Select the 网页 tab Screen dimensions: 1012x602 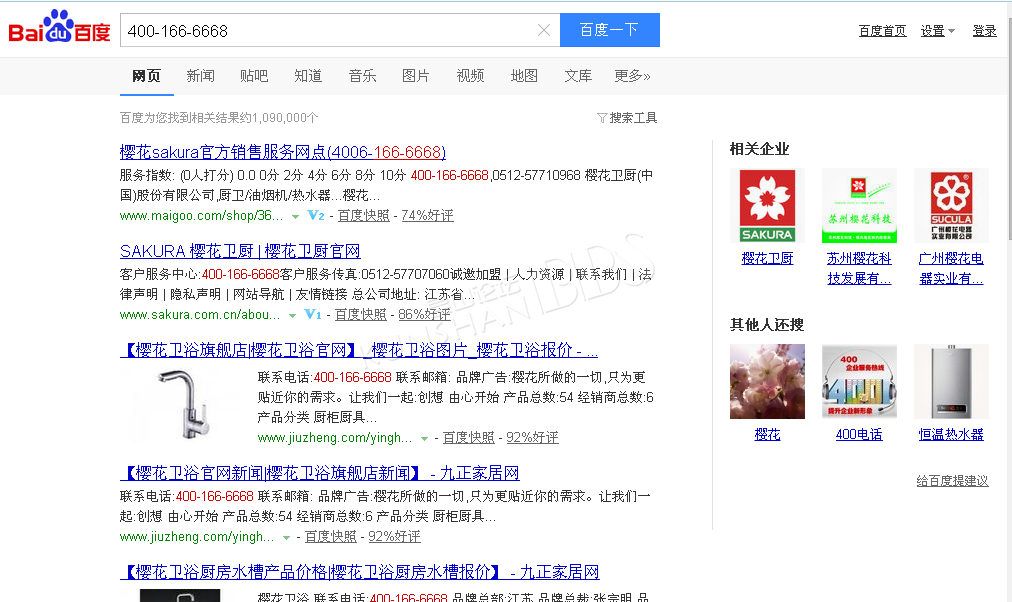pyautogui.click(x=147, y=76)
